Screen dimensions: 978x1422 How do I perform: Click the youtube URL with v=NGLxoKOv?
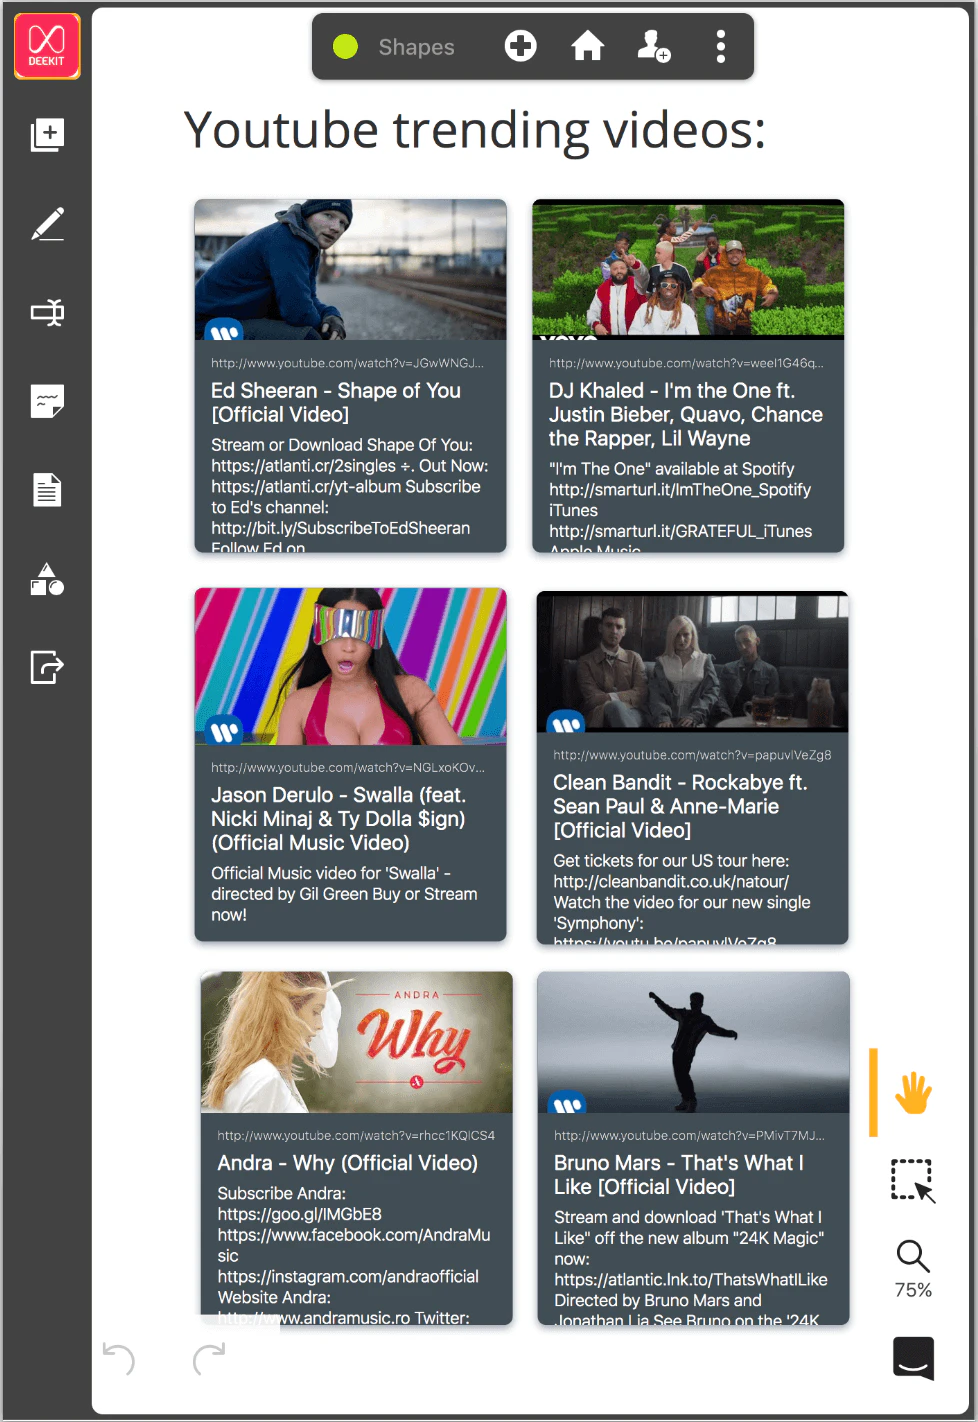[348, 767]
